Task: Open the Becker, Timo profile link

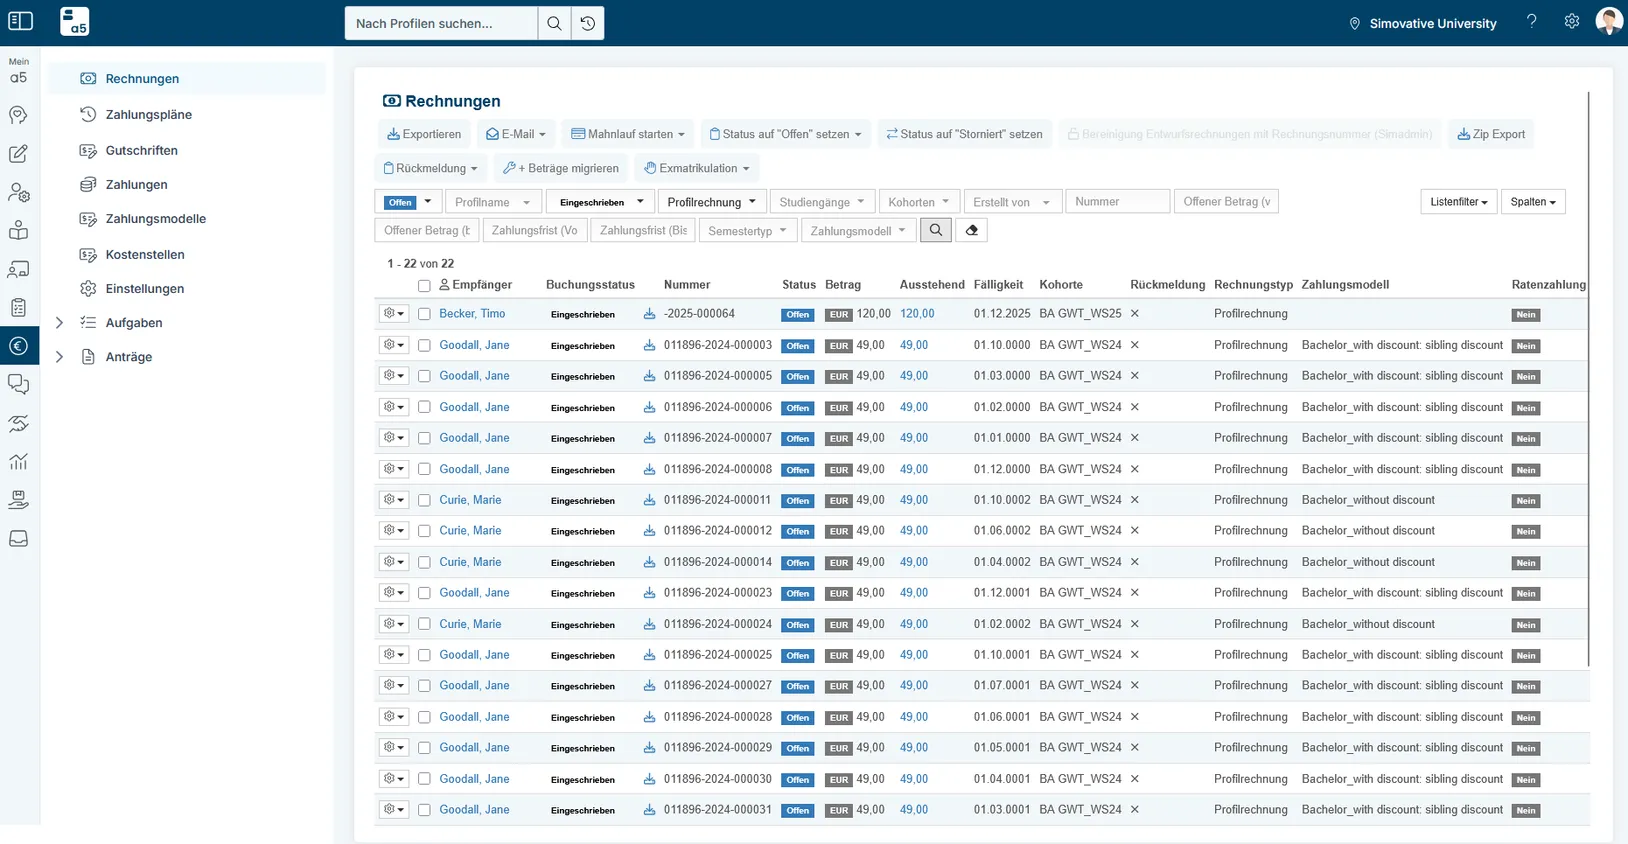Action: 472,314
